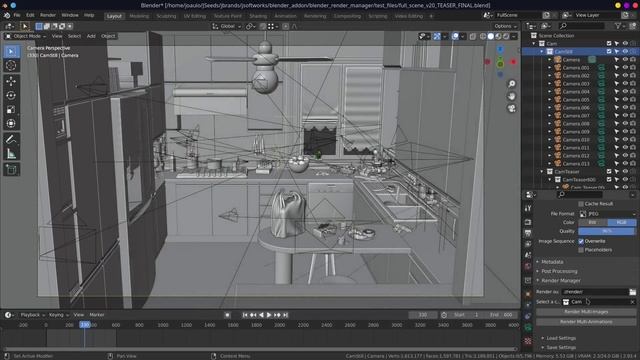Click the viewport pan hand icon
The image size is (640, 360).
point(511,96)
